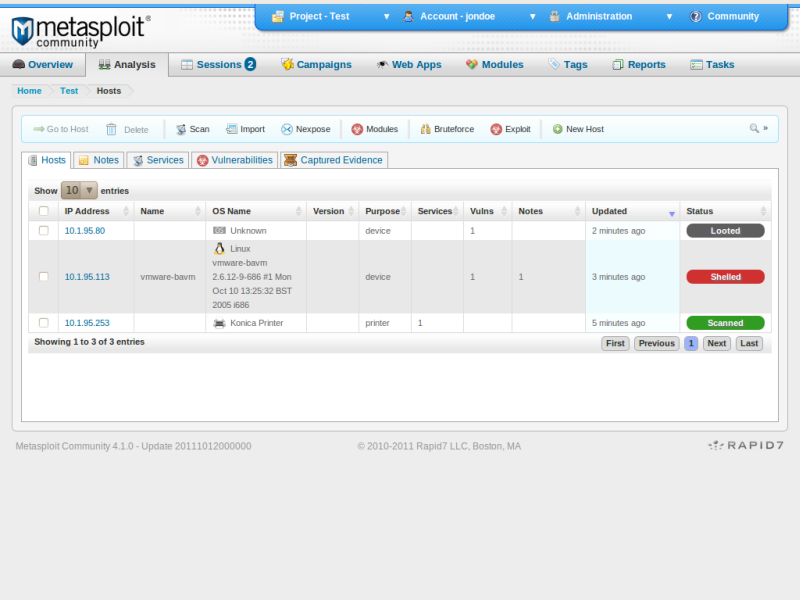Sort hosts by the Vulns column
The width and height of the screenshot is (800, 600).
click(488, 211)
